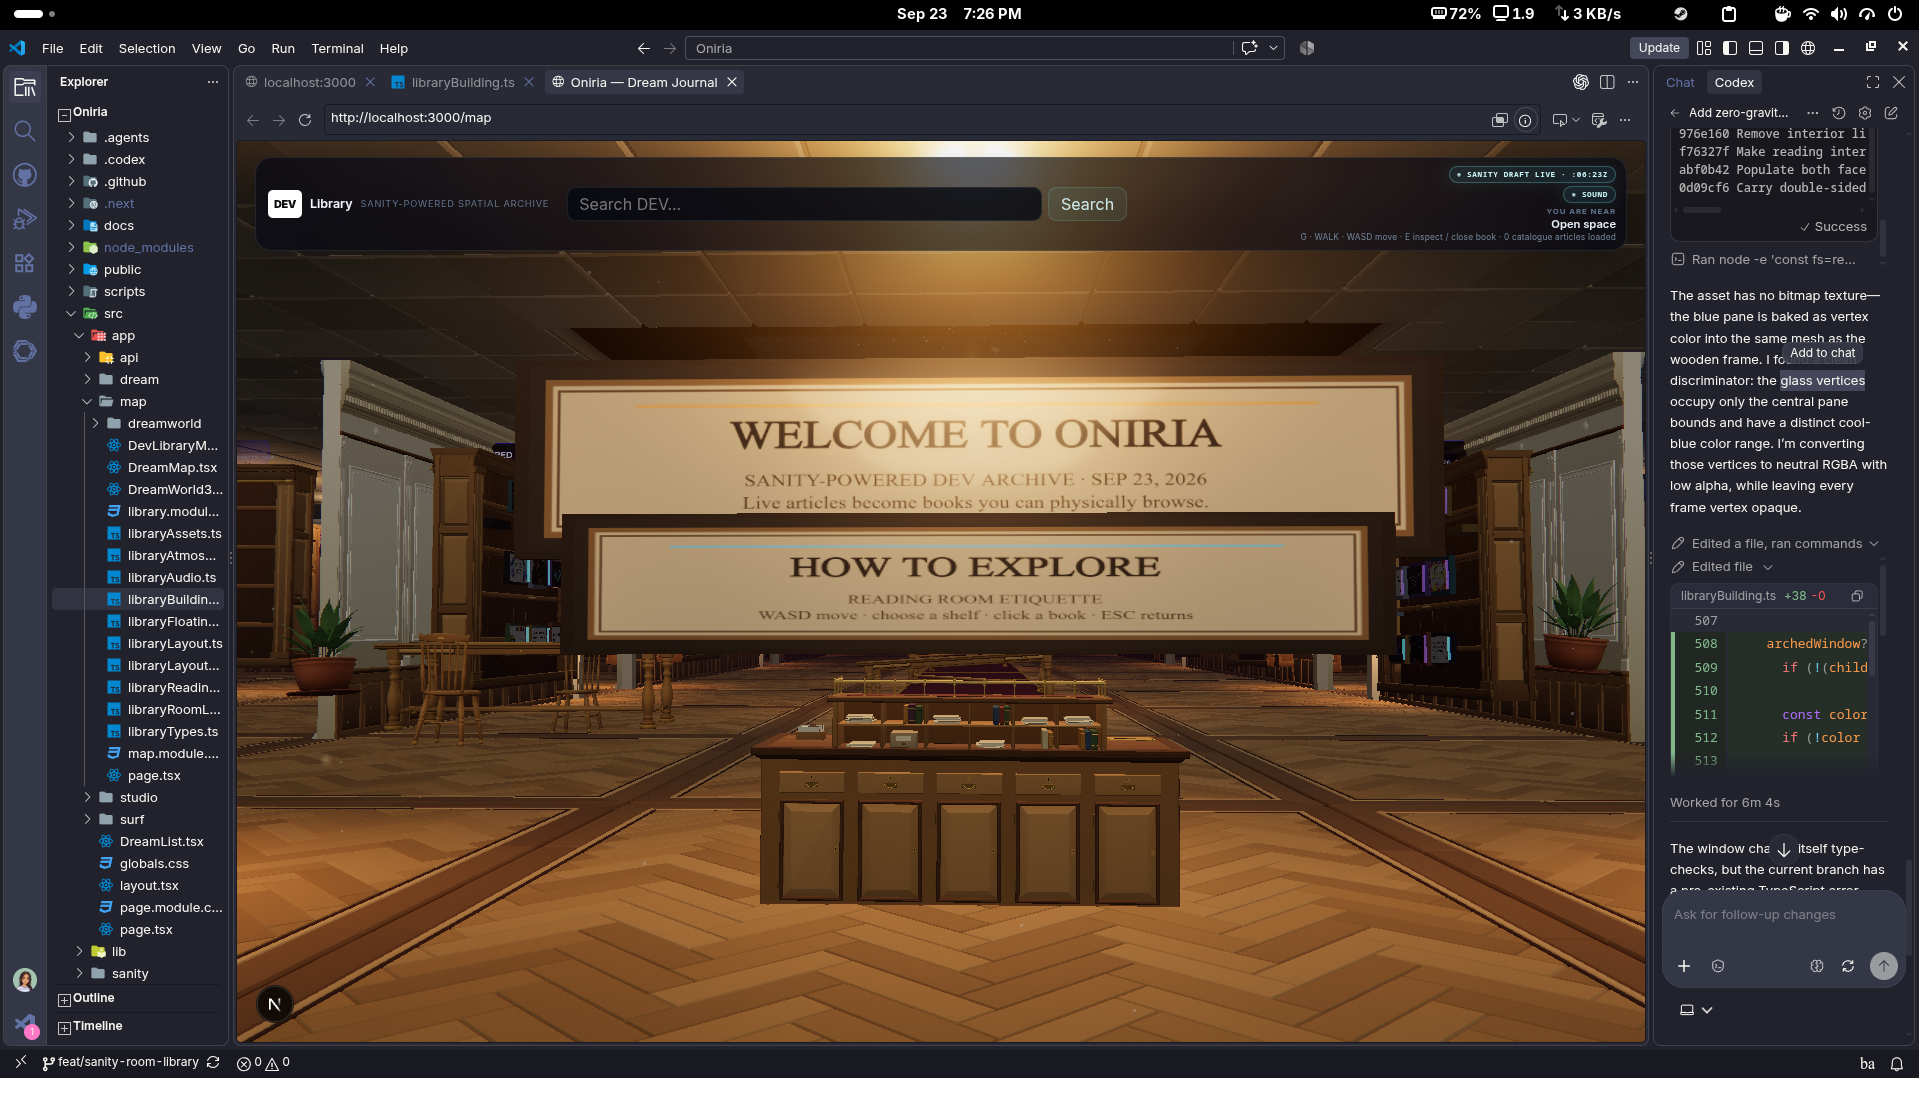This screenshot has width=1919, height=1097.
Task: Open the volume control in system bar
Action: point(1839,14)
